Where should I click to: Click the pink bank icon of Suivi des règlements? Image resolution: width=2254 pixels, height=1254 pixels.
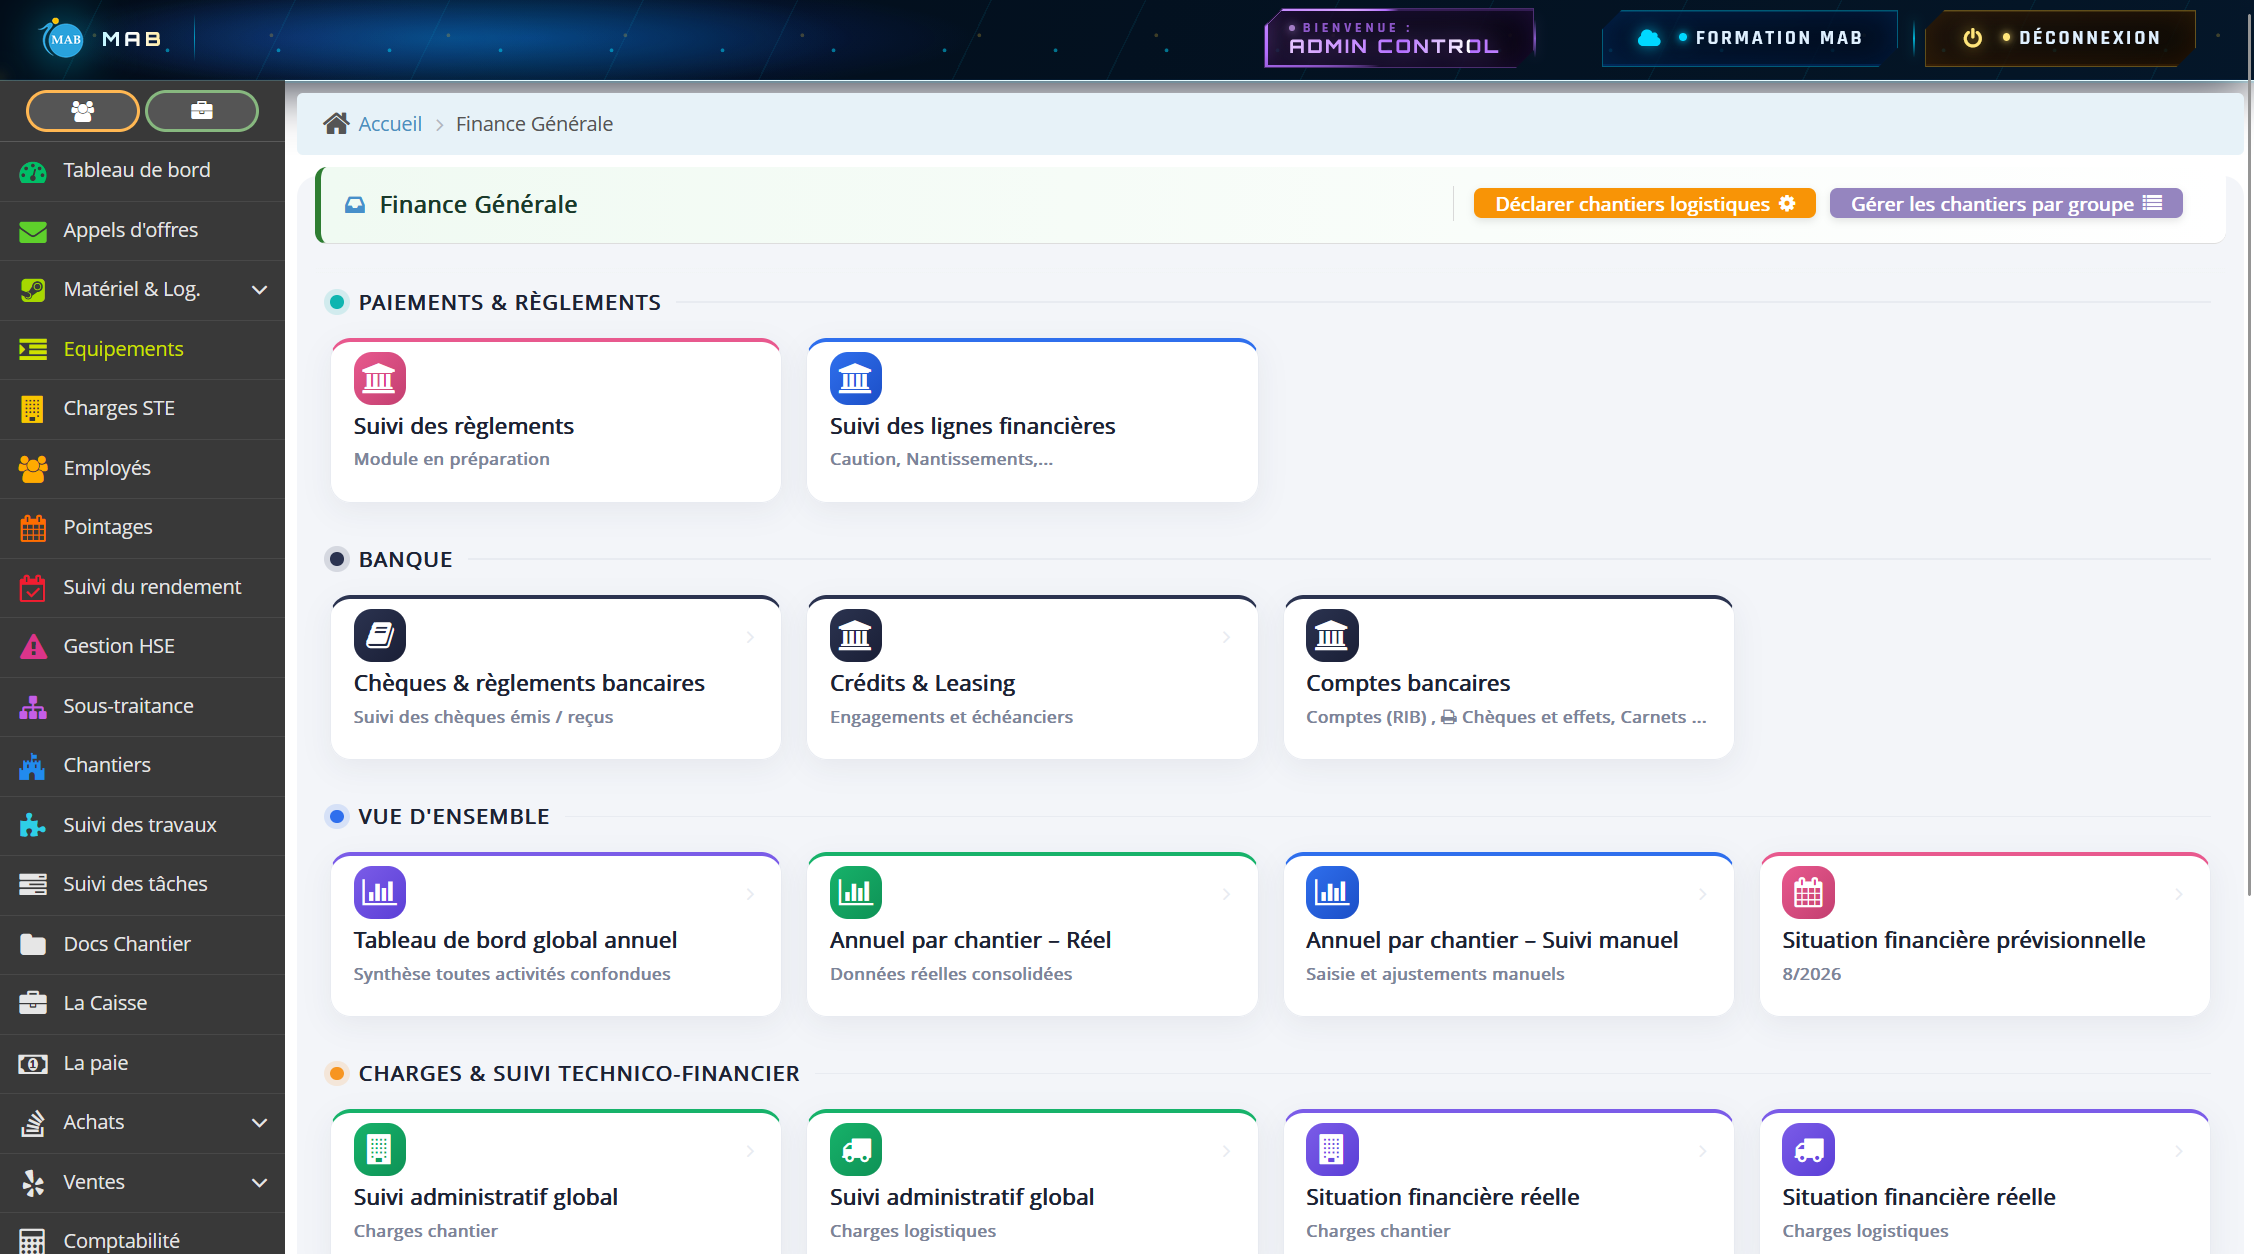(x=380, y=378)
